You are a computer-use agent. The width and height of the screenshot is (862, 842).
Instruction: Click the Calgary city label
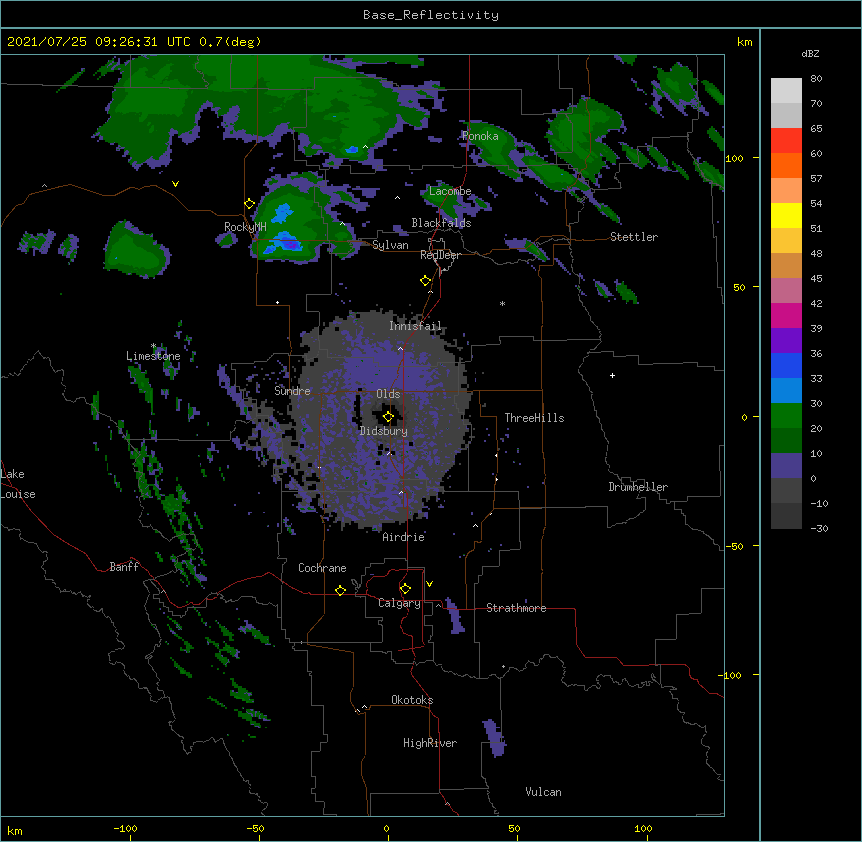(x=399, y=603)
